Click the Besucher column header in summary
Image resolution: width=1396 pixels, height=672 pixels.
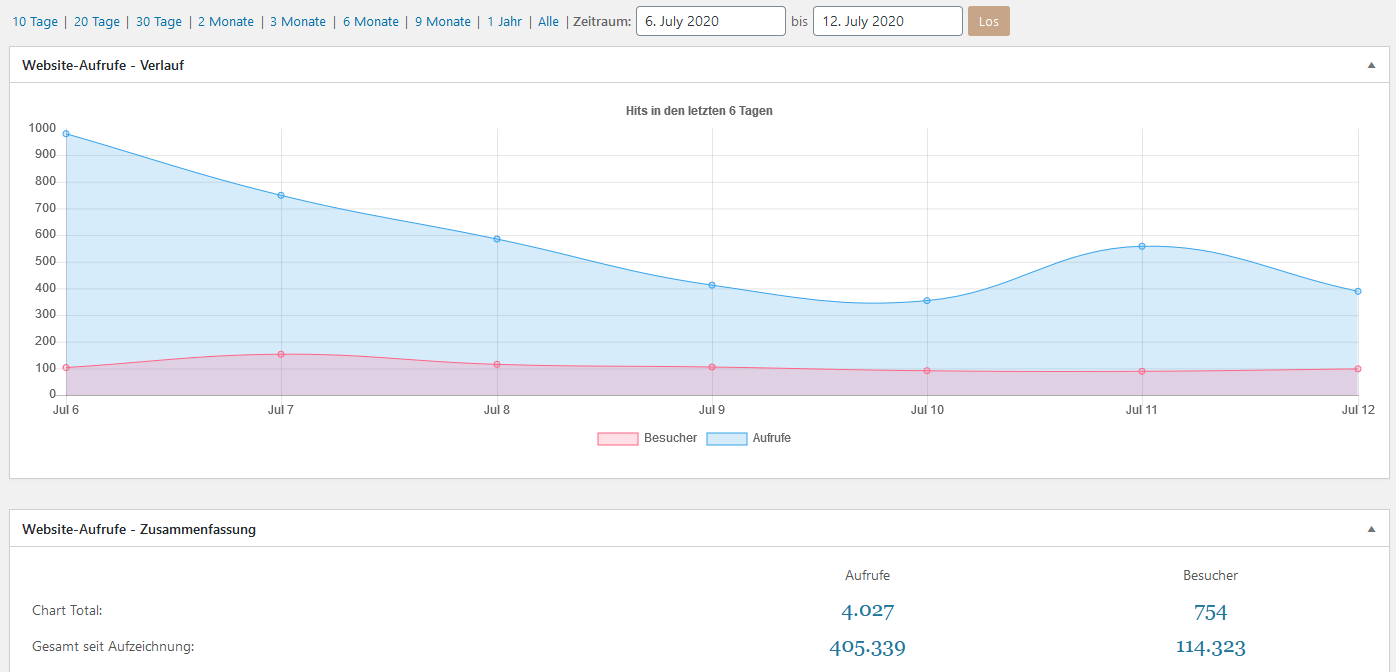point(1210,575)
